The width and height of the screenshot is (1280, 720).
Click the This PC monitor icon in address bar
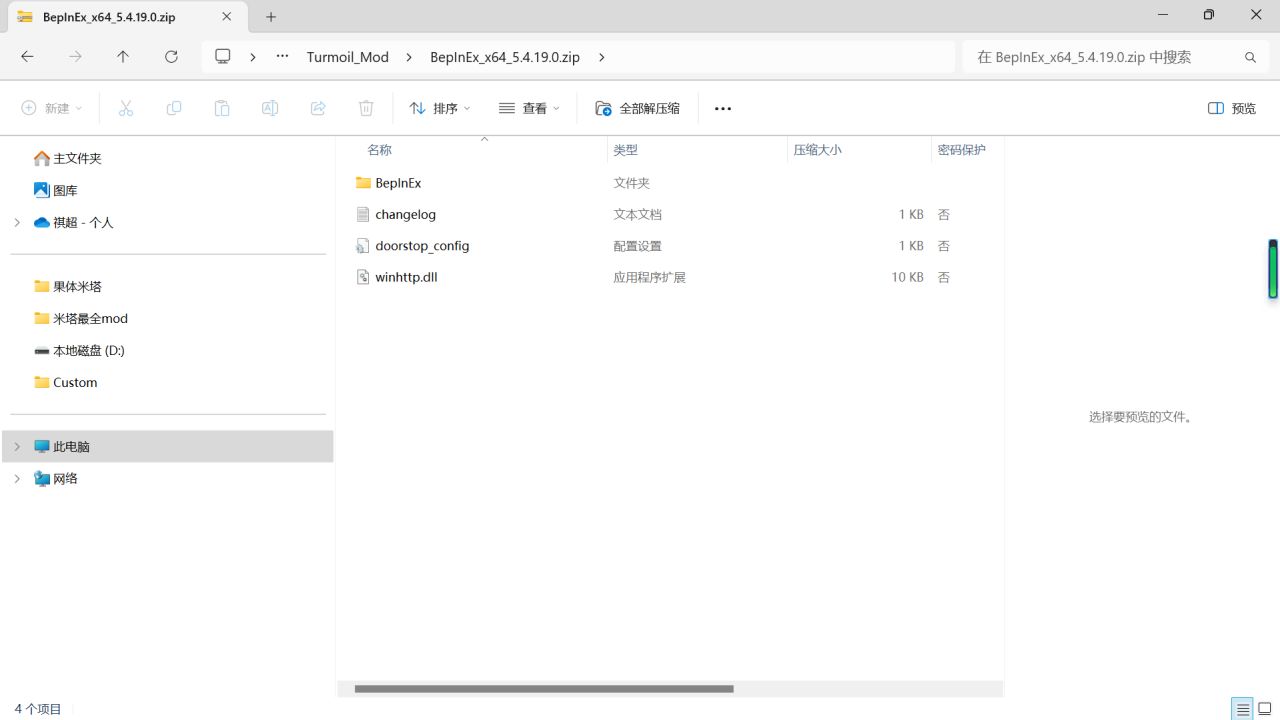223,57
